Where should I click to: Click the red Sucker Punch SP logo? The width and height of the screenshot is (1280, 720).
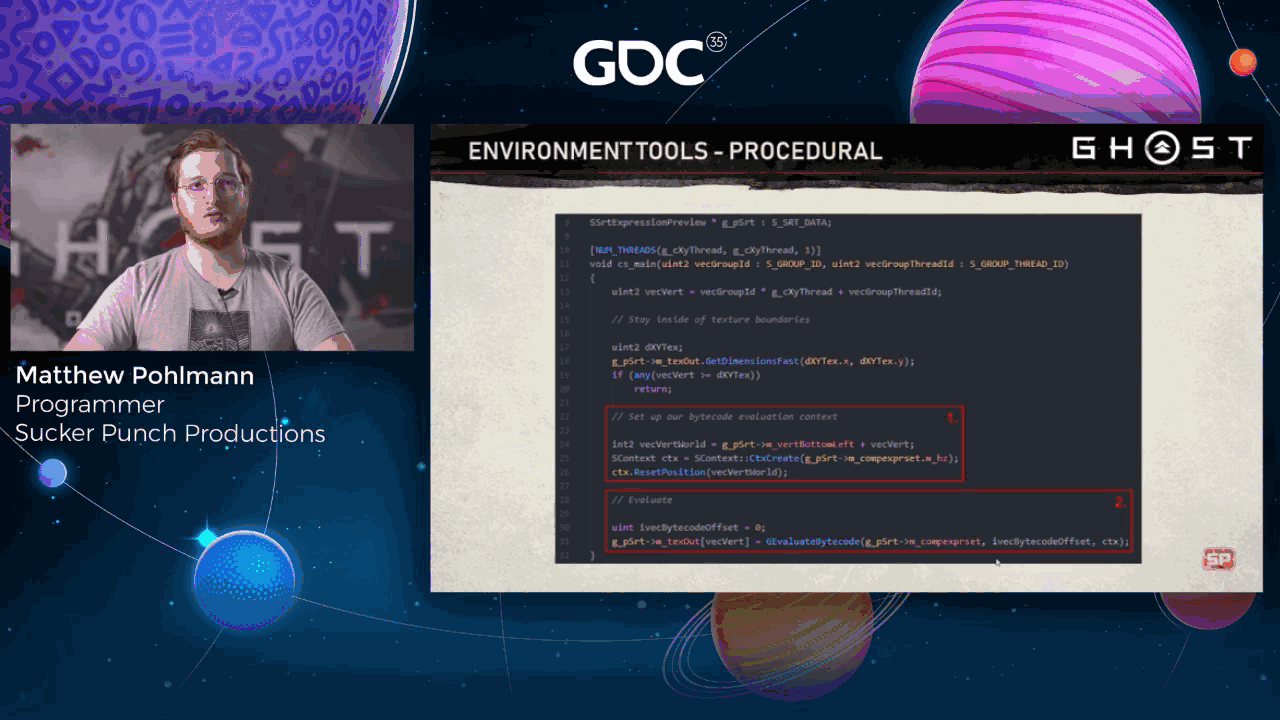point(1218,560)
